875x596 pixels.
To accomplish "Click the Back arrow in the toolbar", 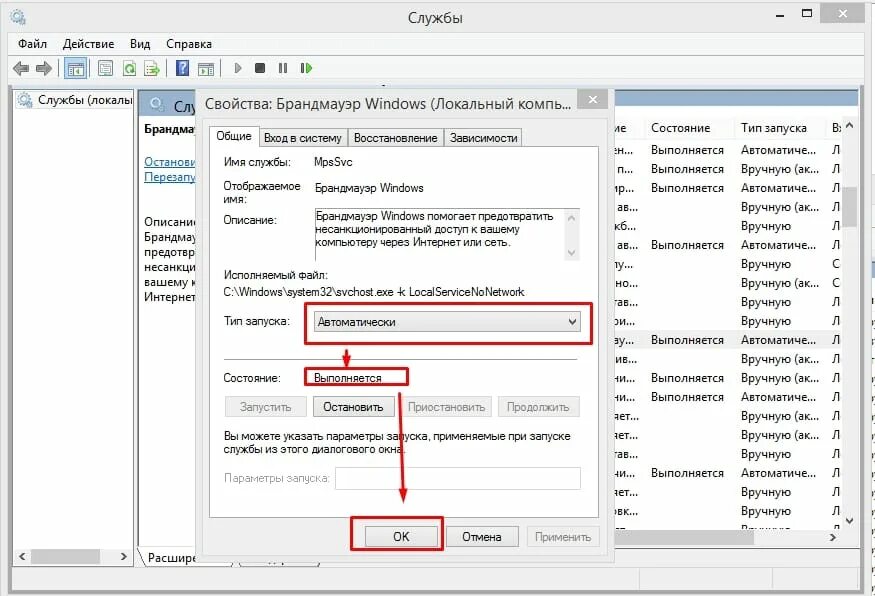I will point(21,68).
